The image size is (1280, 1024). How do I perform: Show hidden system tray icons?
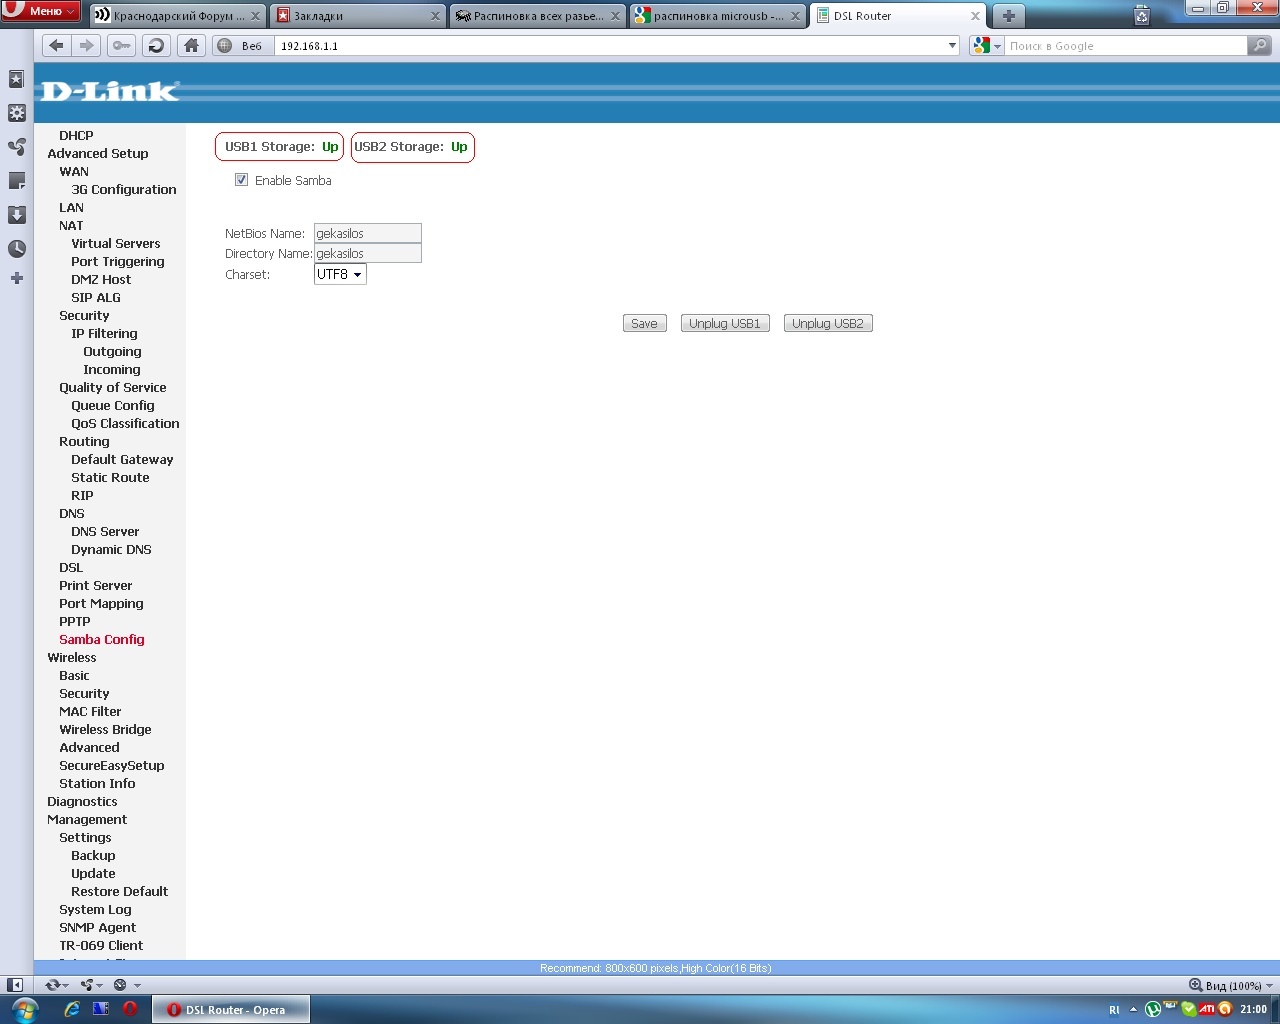pyautogui.click(x=1133, y=1009)
